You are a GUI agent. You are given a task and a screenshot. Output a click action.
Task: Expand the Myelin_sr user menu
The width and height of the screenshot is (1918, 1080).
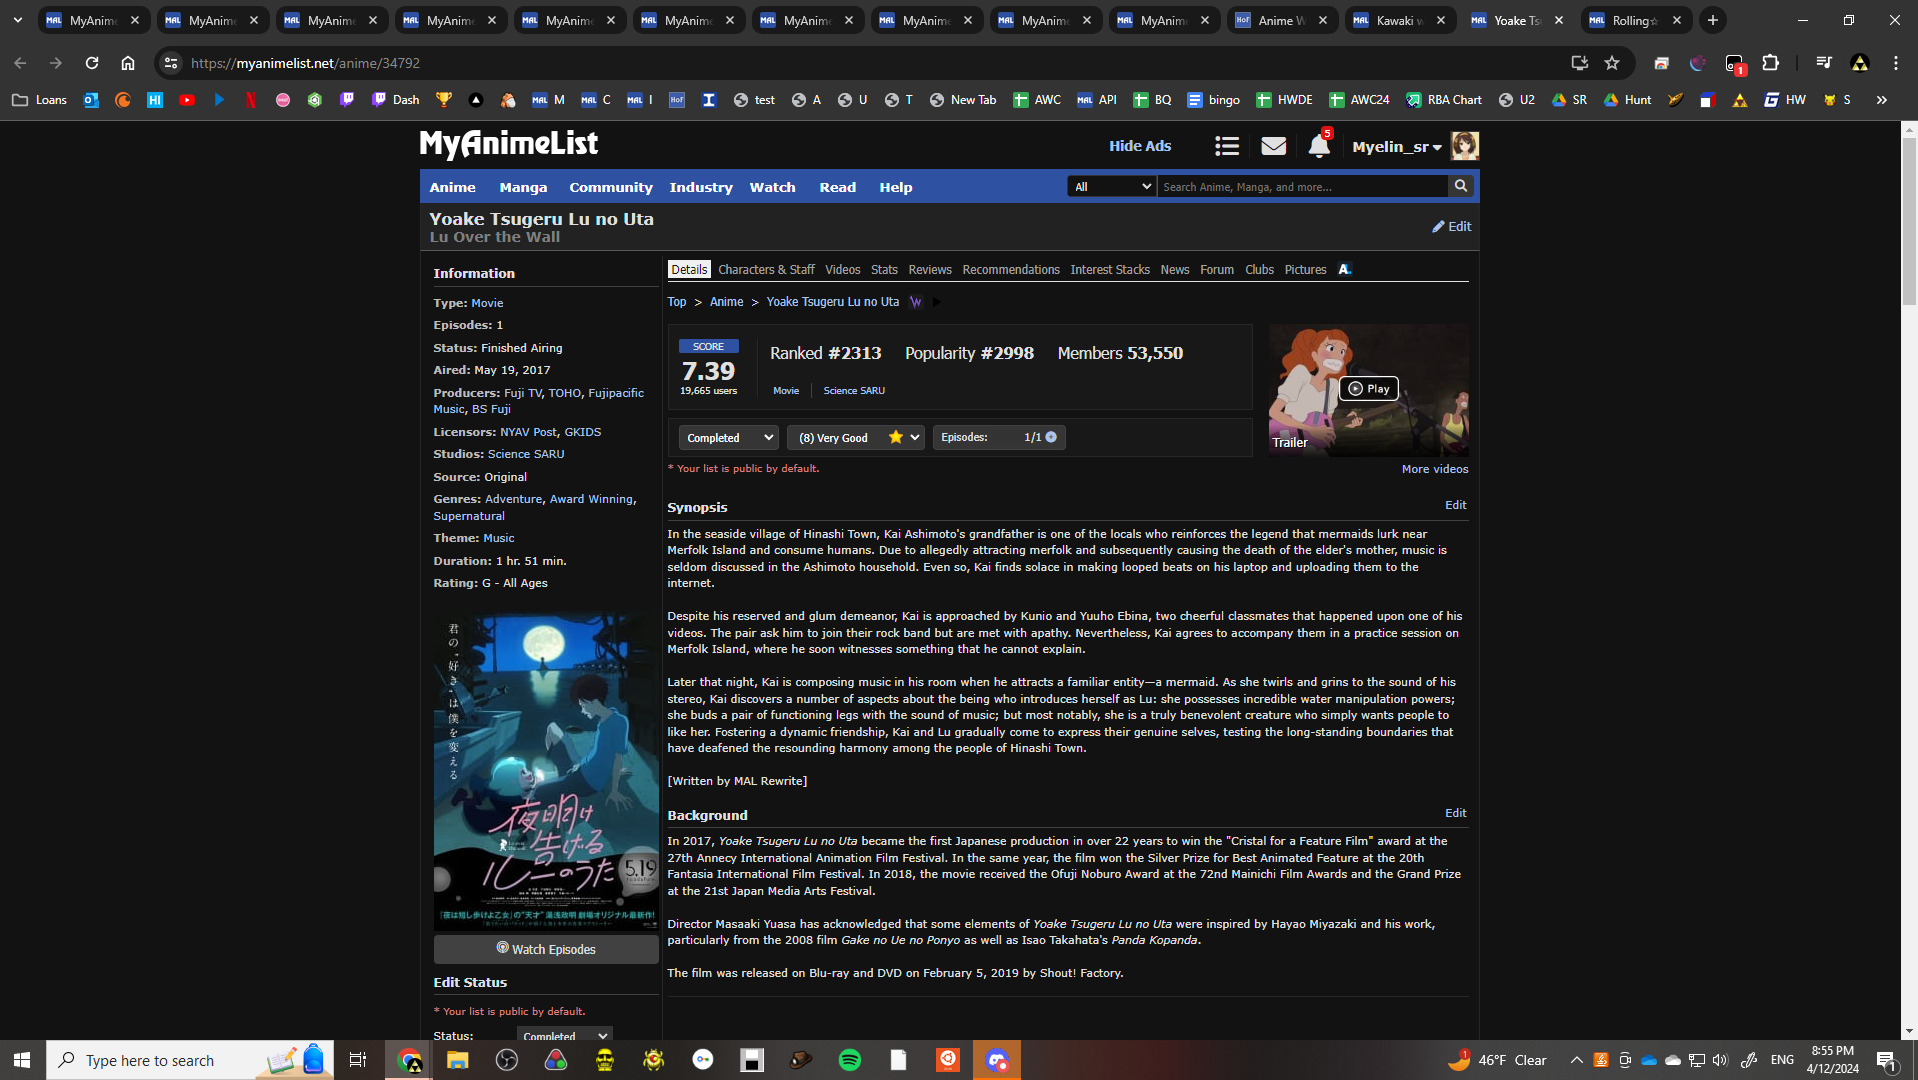click(1397, 146)
